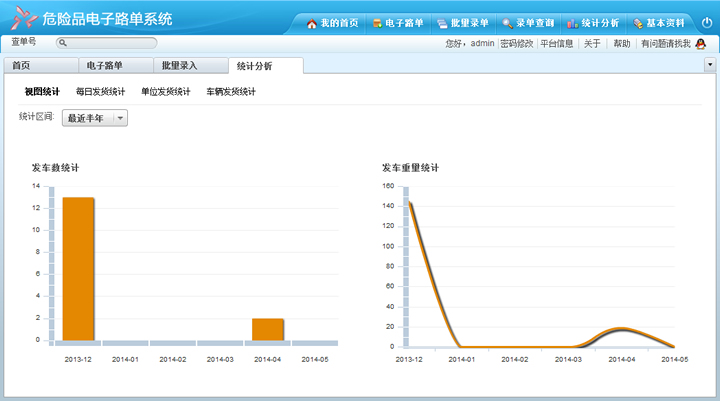Open 统计分析 via the bar chart icon

(573, 22)
